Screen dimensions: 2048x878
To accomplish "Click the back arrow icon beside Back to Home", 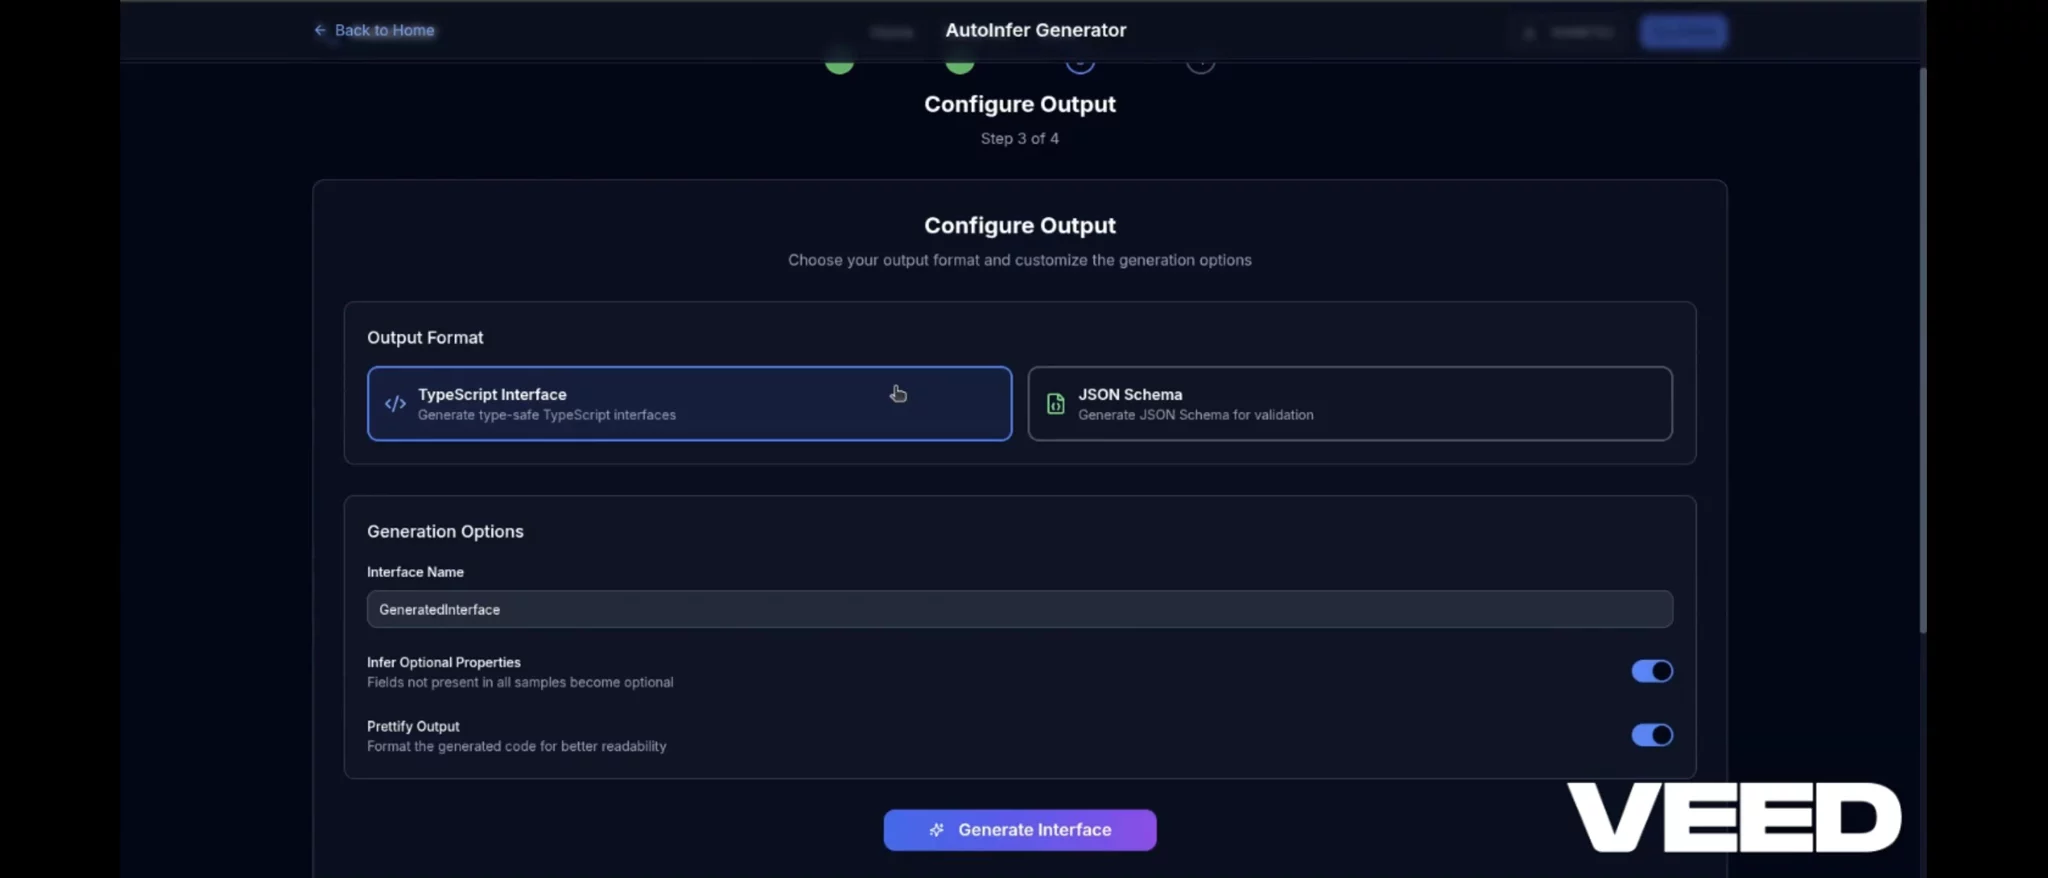I will tap(320, 31).
